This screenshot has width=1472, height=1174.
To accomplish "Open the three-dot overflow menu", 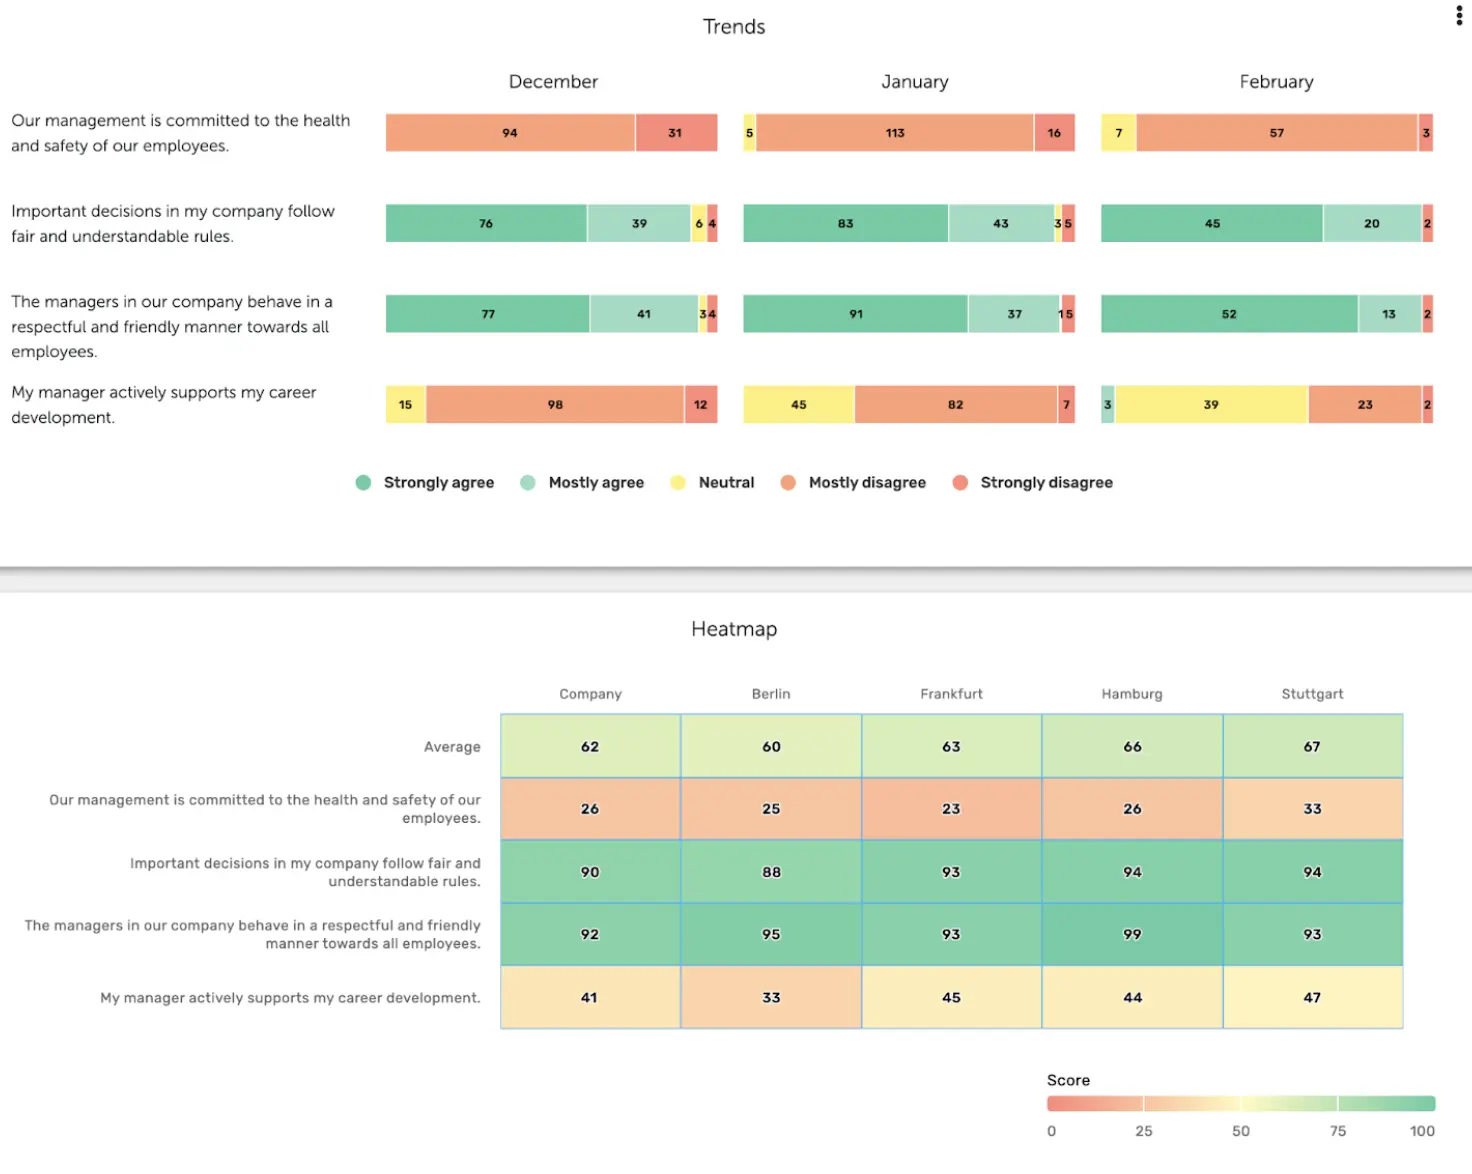I will [x=1458, y=15].
